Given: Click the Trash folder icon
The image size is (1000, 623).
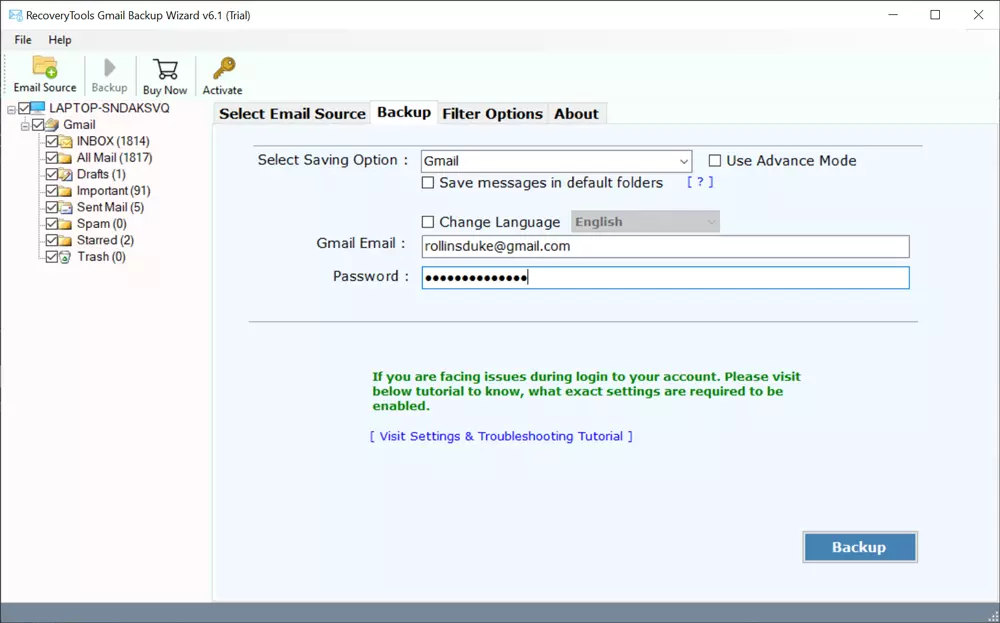Looking at the screenshot, I should coord(66,257).
